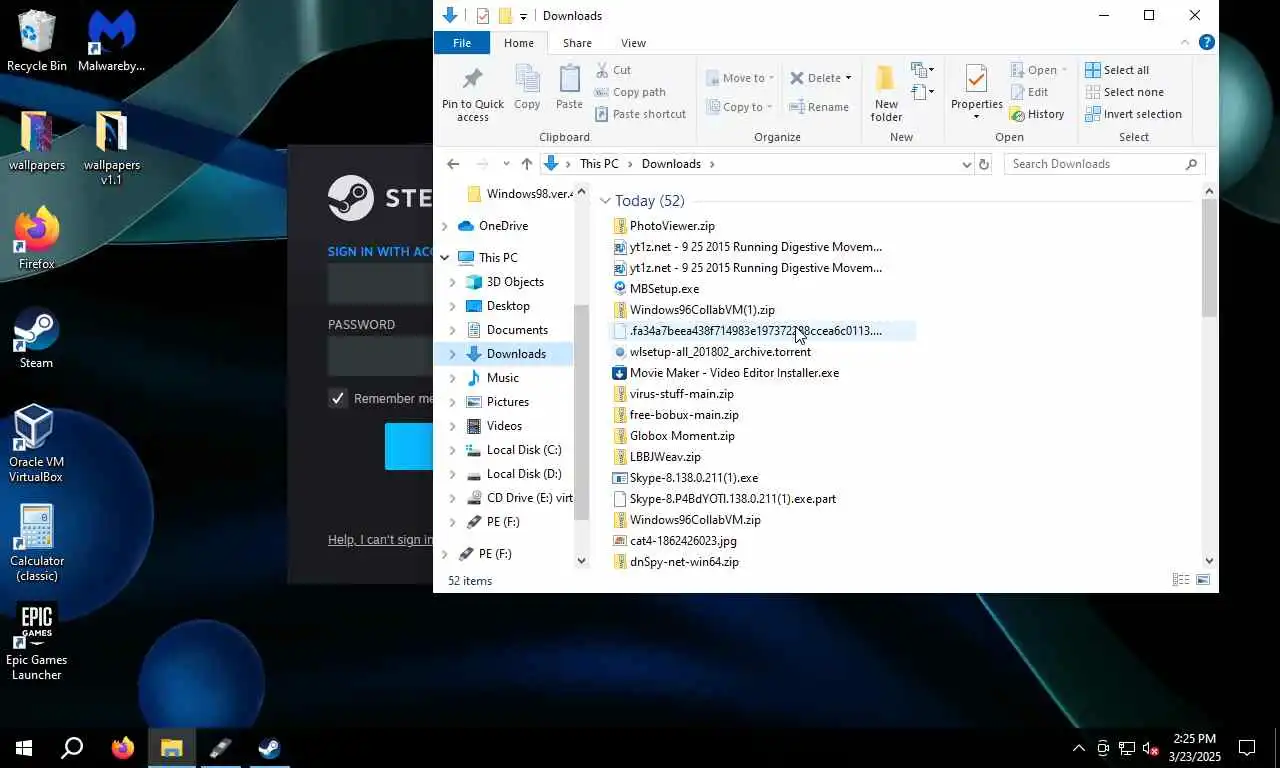Viewport: 1280px width, 768px height.
Task: Go up one folder level arrow
Action: click(526, 164)
